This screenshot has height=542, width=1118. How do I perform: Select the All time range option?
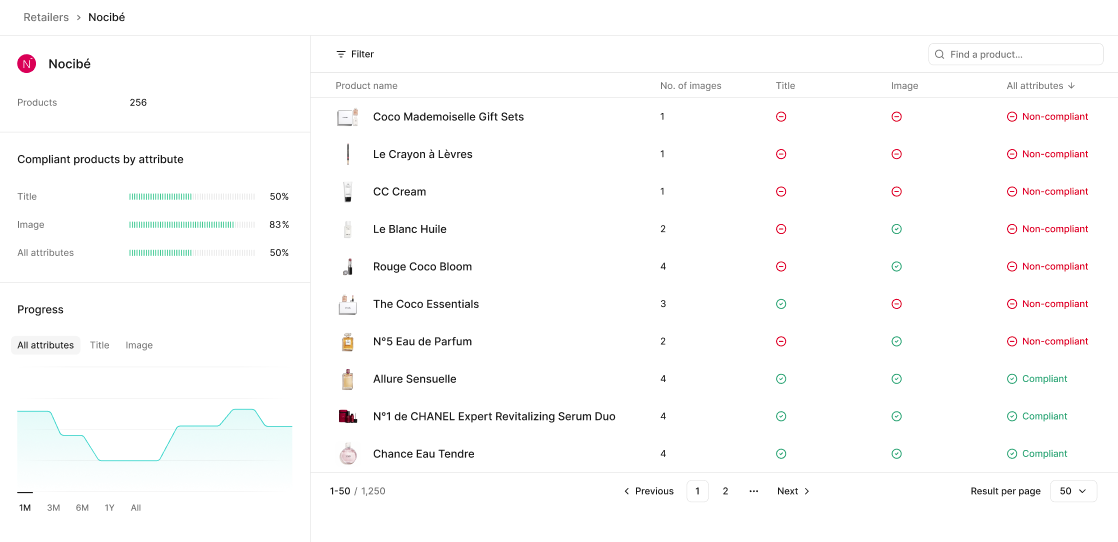[136, 508]
